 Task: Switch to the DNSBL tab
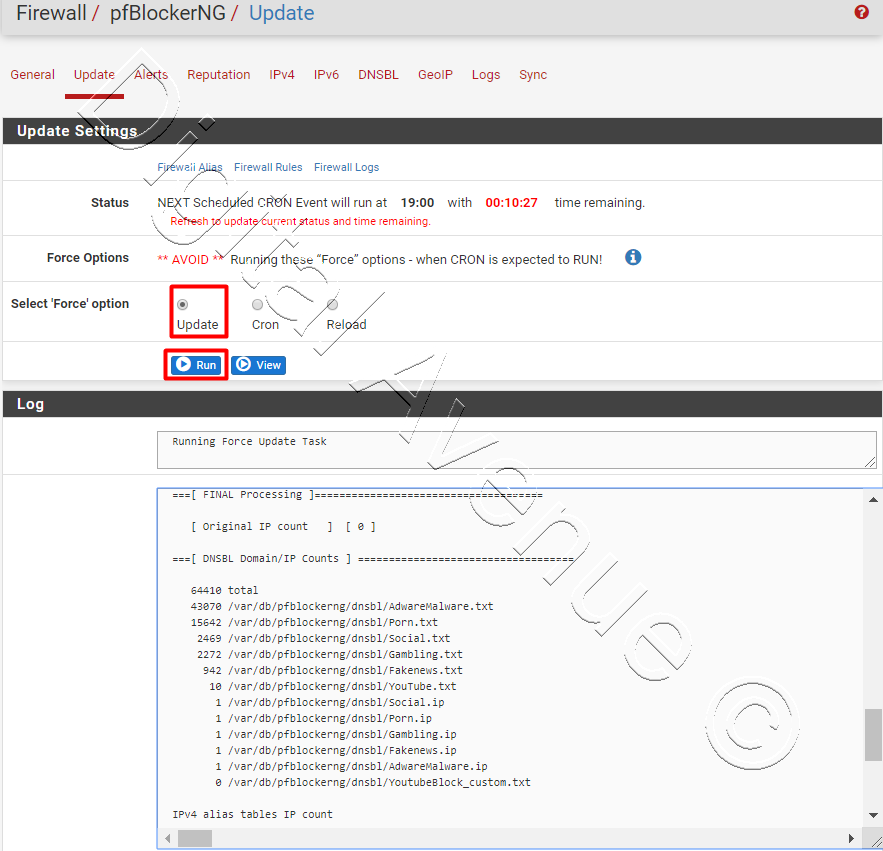click(378, 74)
